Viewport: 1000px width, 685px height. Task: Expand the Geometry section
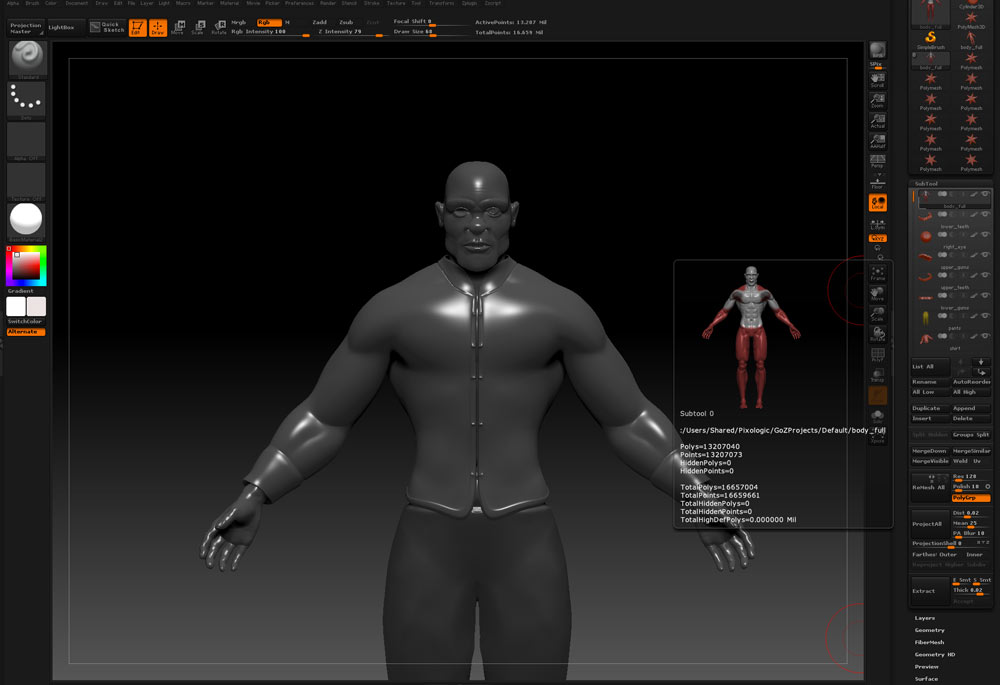pos(929,630)
